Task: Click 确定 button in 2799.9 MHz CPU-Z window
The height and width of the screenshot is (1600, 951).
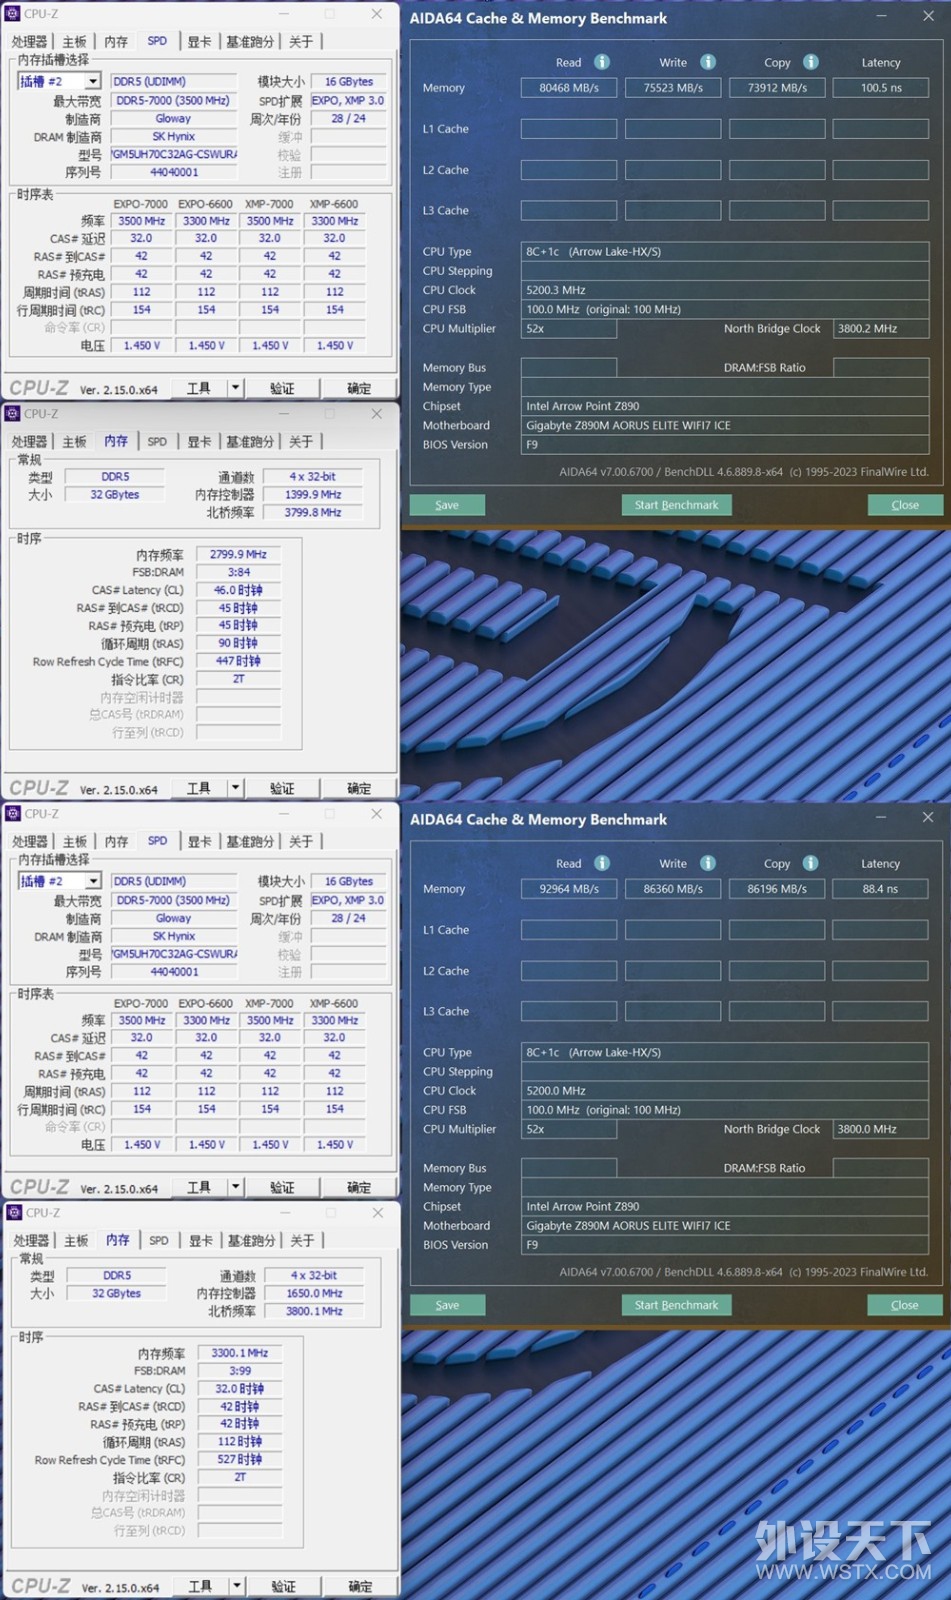Action: click(359, 788)
